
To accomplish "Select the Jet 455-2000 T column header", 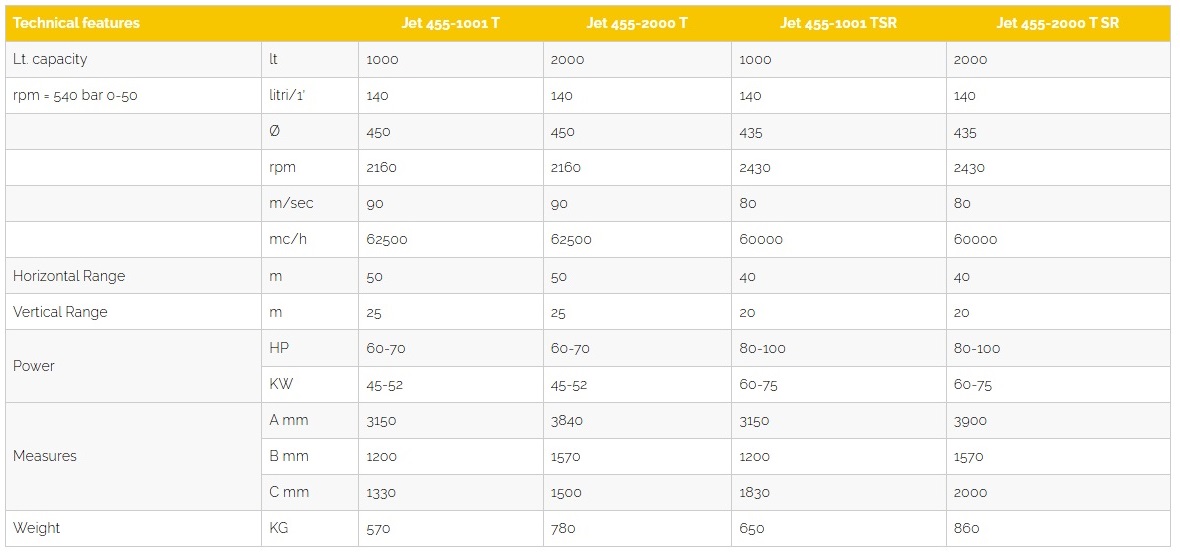I will tap(637, 23).
